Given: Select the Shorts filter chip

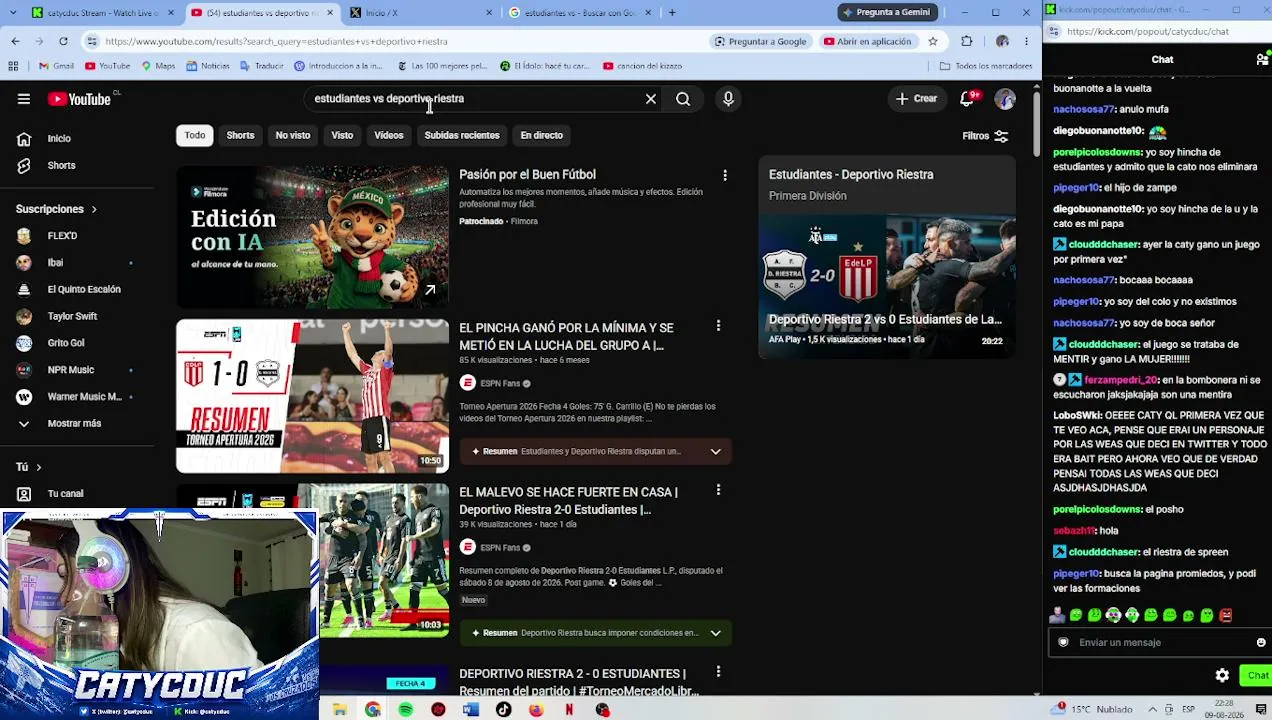Looking at the screenshot, I should (x=240, y=135).
